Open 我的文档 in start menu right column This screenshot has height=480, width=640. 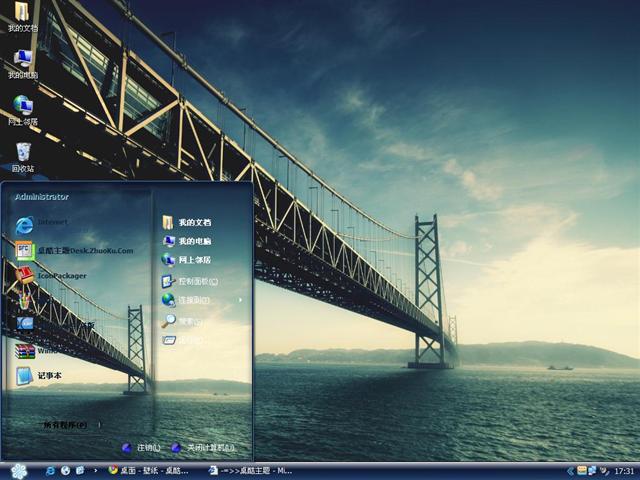[194, 222]
